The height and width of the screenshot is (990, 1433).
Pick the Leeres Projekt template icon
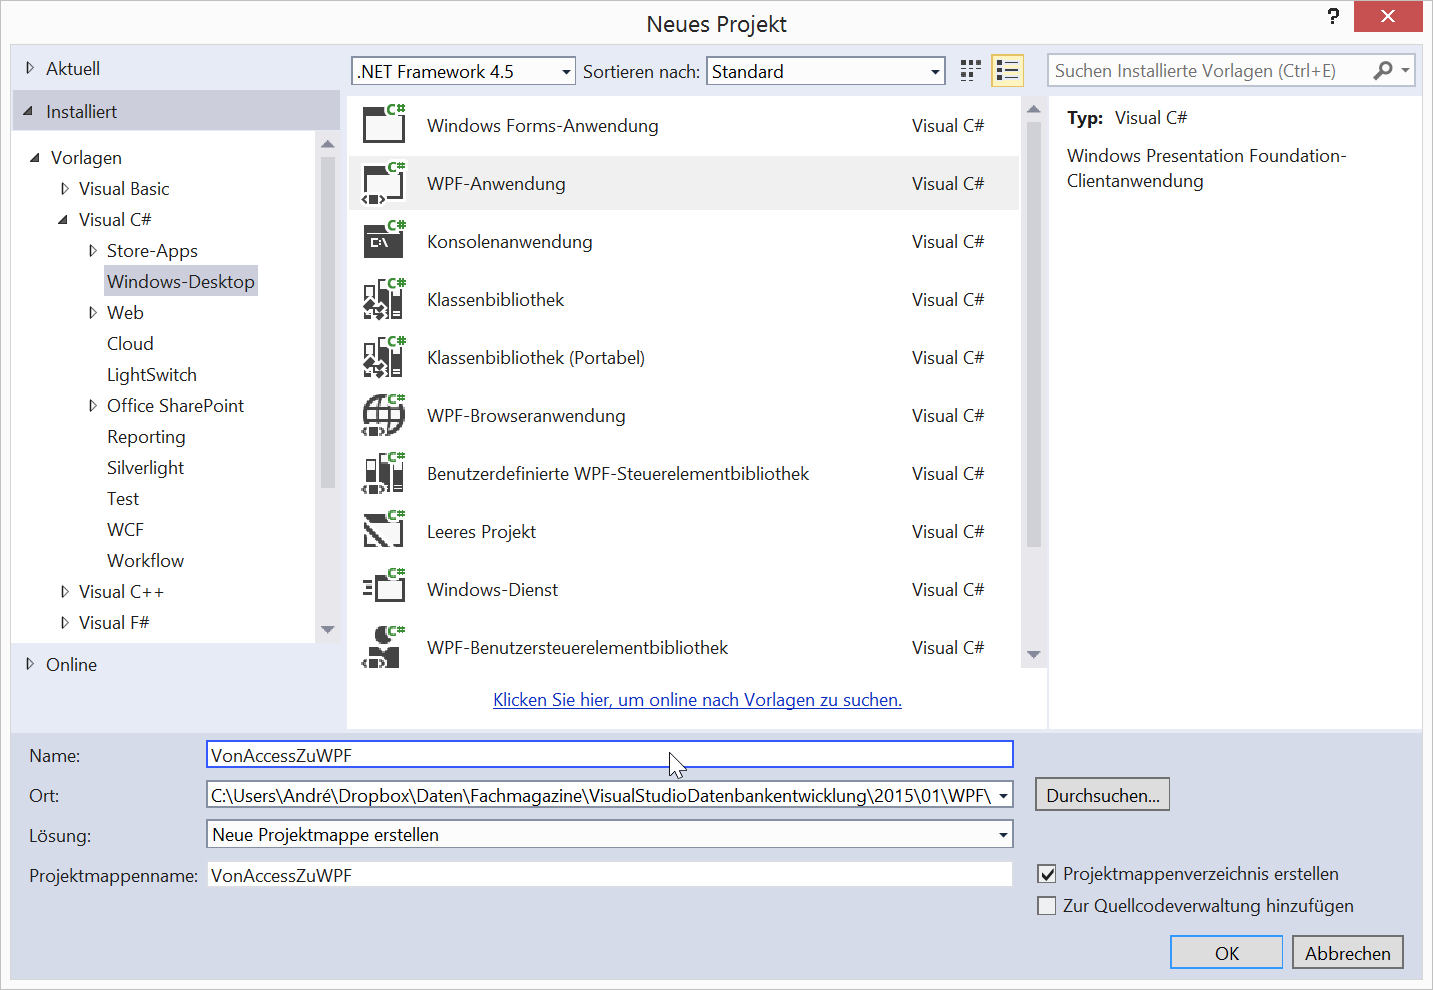coord(383,531)
